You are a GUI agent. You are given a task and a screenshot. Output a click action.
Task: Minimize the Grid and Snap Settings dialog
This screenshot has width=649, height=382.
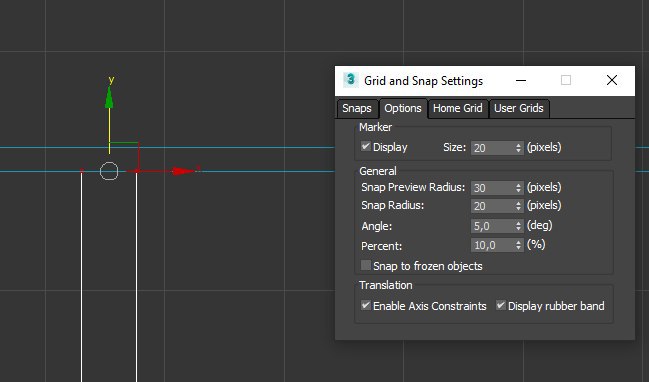tap(521, 80)
